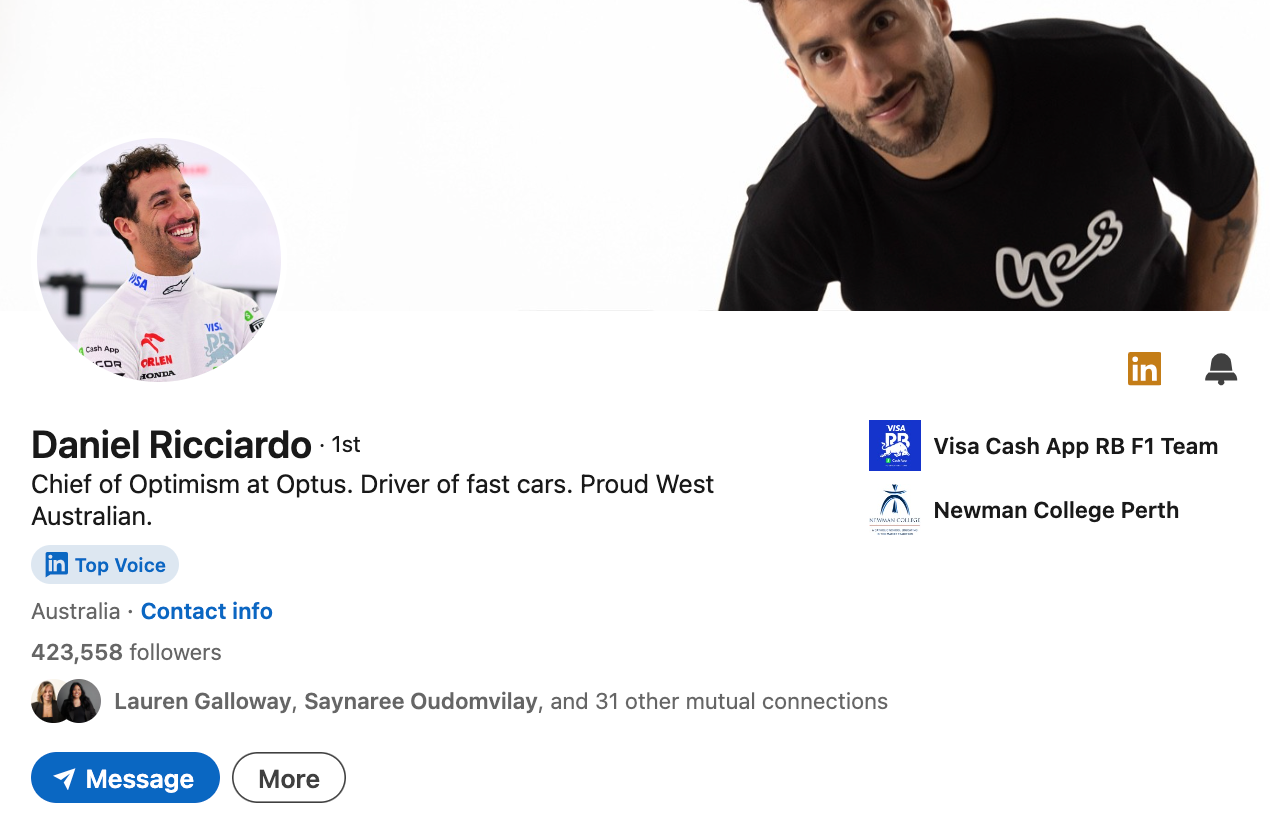Click the 423,558 followers count
This screenshot has height=838, width=1270.
[126, 653]
